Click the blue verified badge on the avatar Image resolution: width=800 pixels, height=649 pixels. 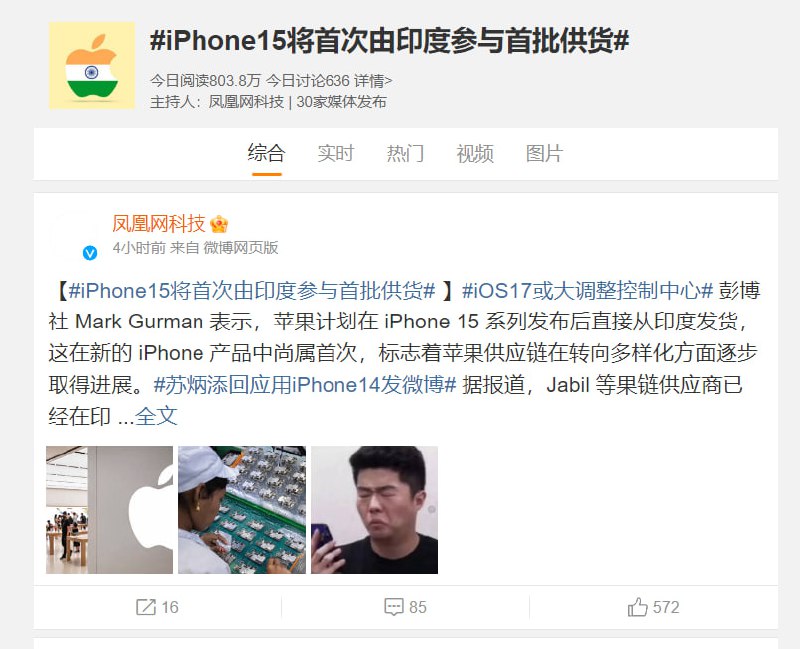point(90,253)
